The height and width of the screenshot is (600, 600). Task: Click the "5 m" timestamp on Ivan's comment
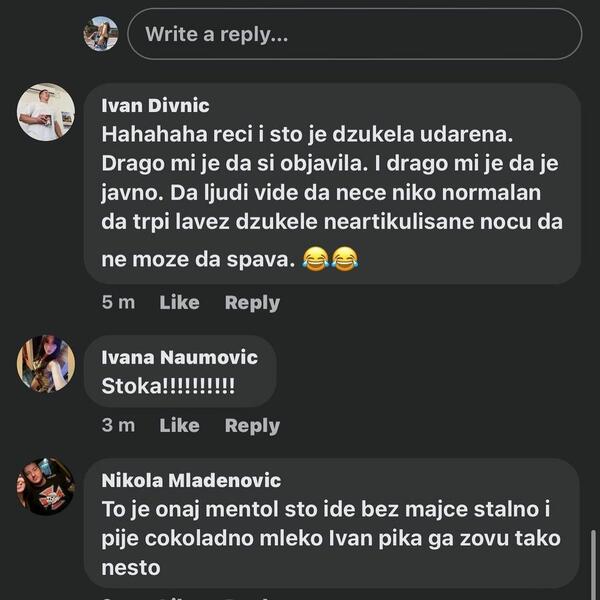pos(118,302)
